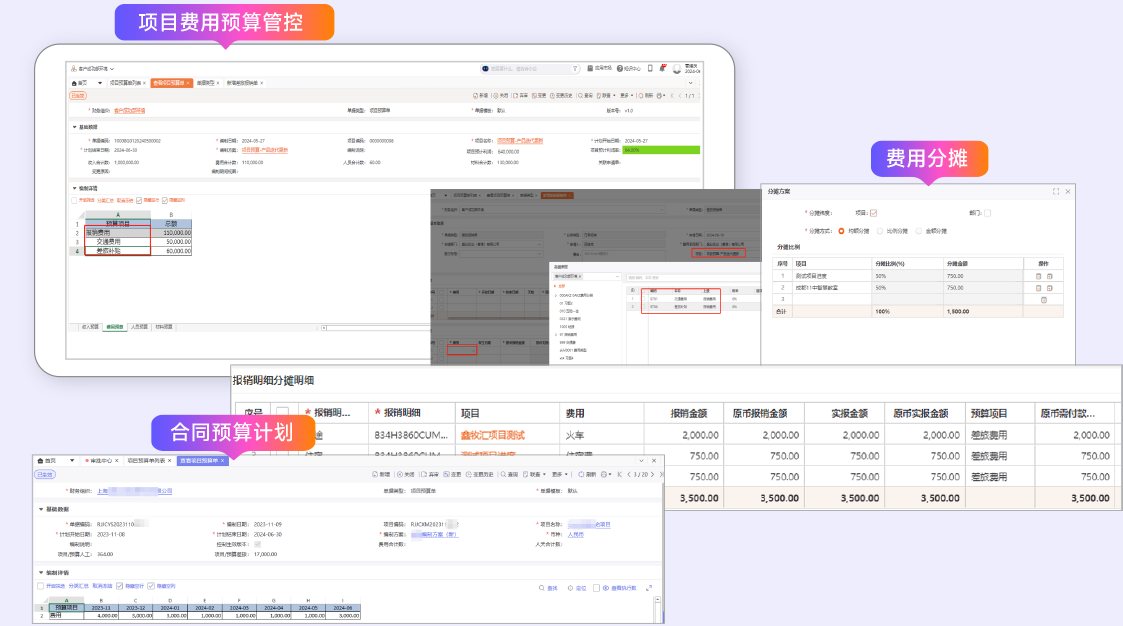
Task: Click the green budget progress bar
Action: [x=660, y=150]
